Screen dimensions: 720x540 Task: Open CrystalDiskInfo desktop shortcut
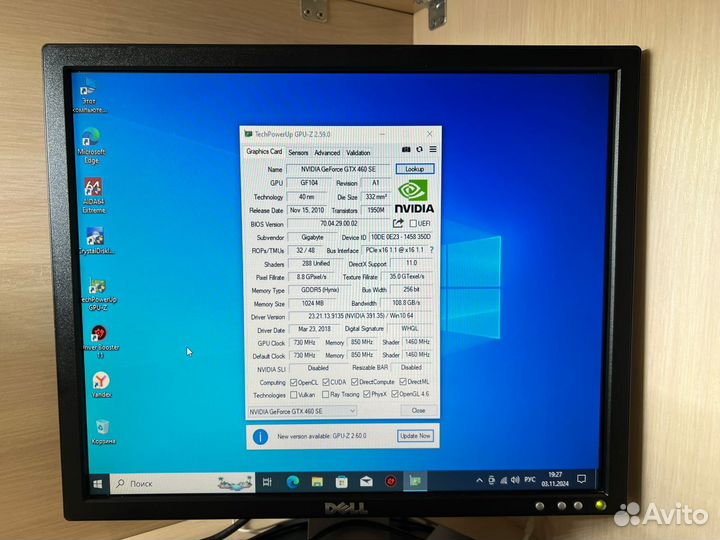[96, 241]
